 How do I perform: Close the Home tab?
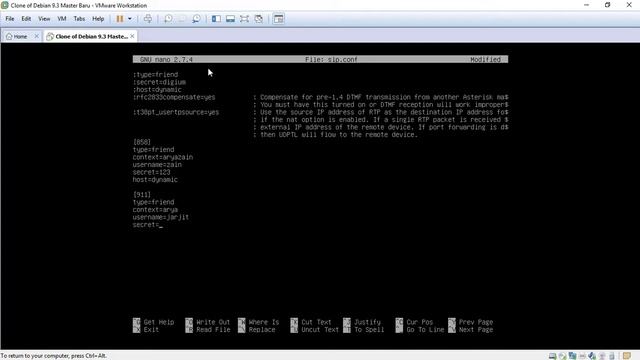click(36, 36)
